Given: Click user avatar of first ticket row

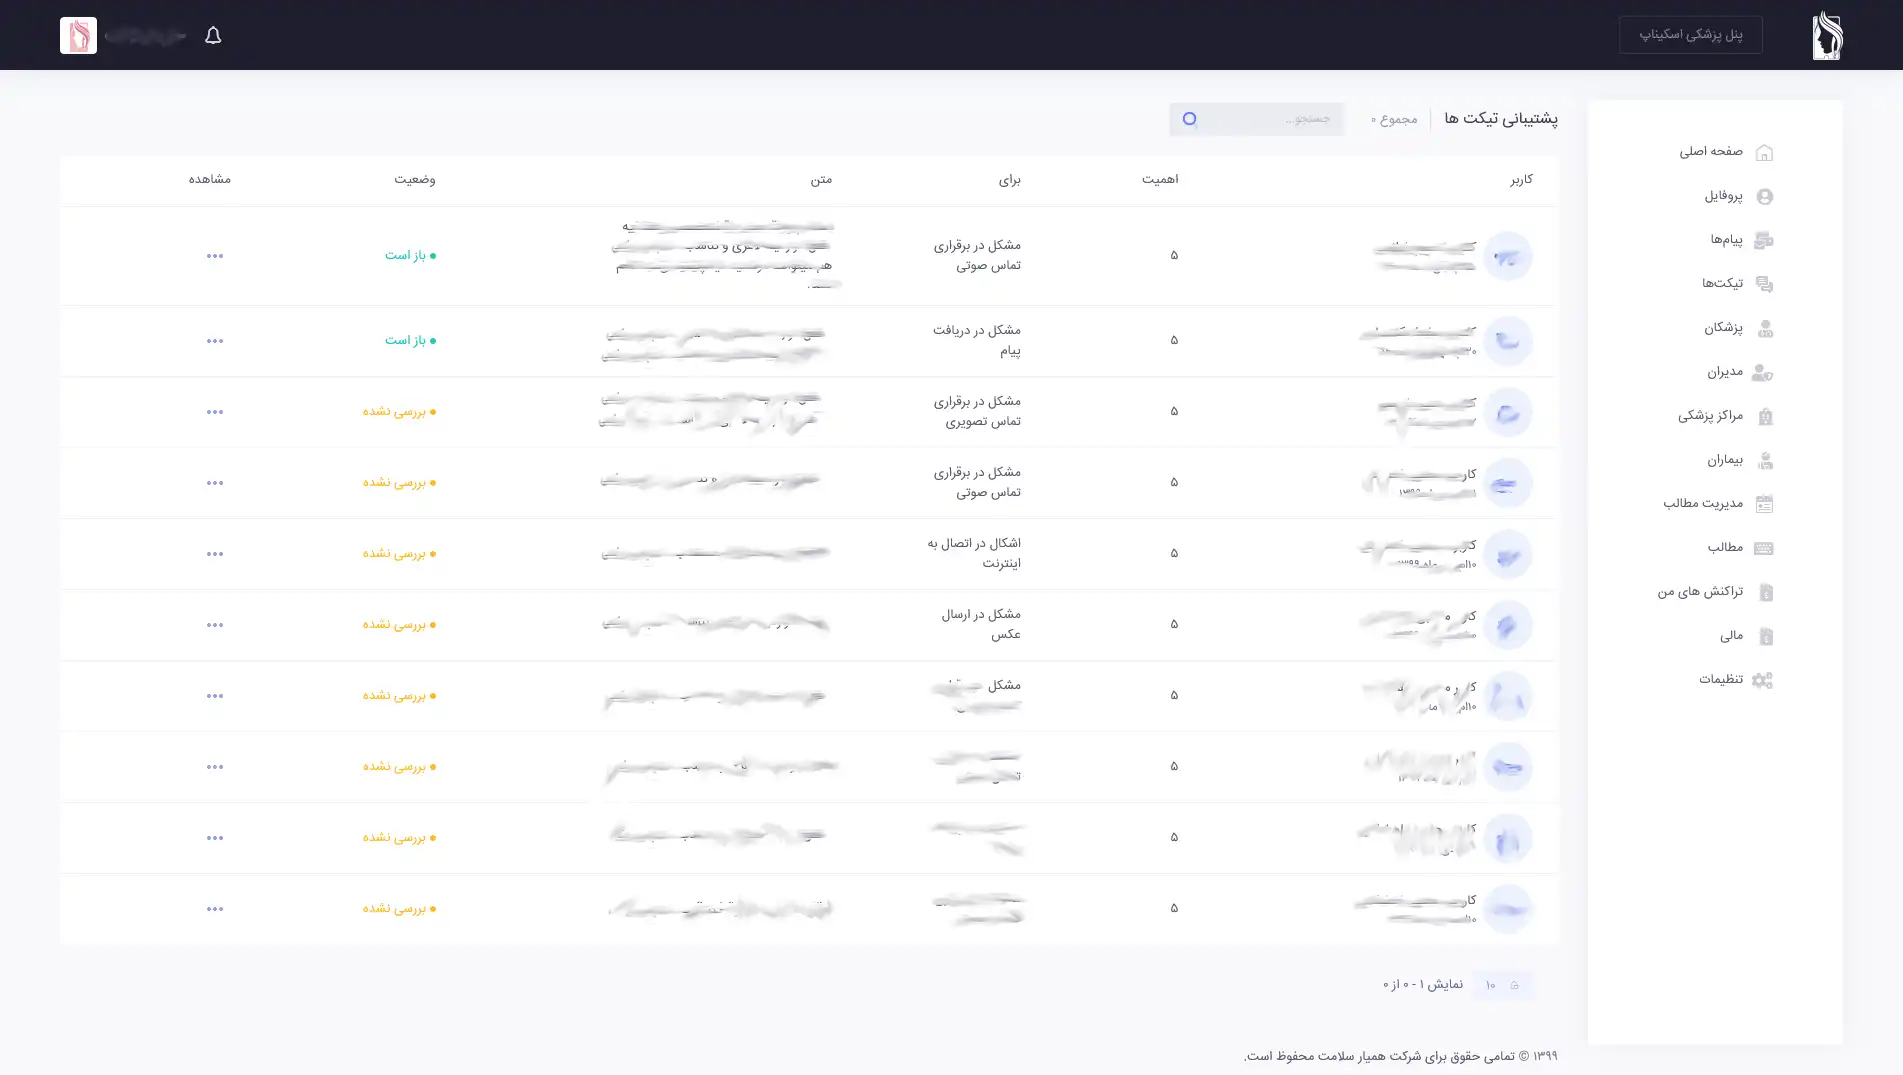Looking at the screenshot, I should coord(1507,256).
